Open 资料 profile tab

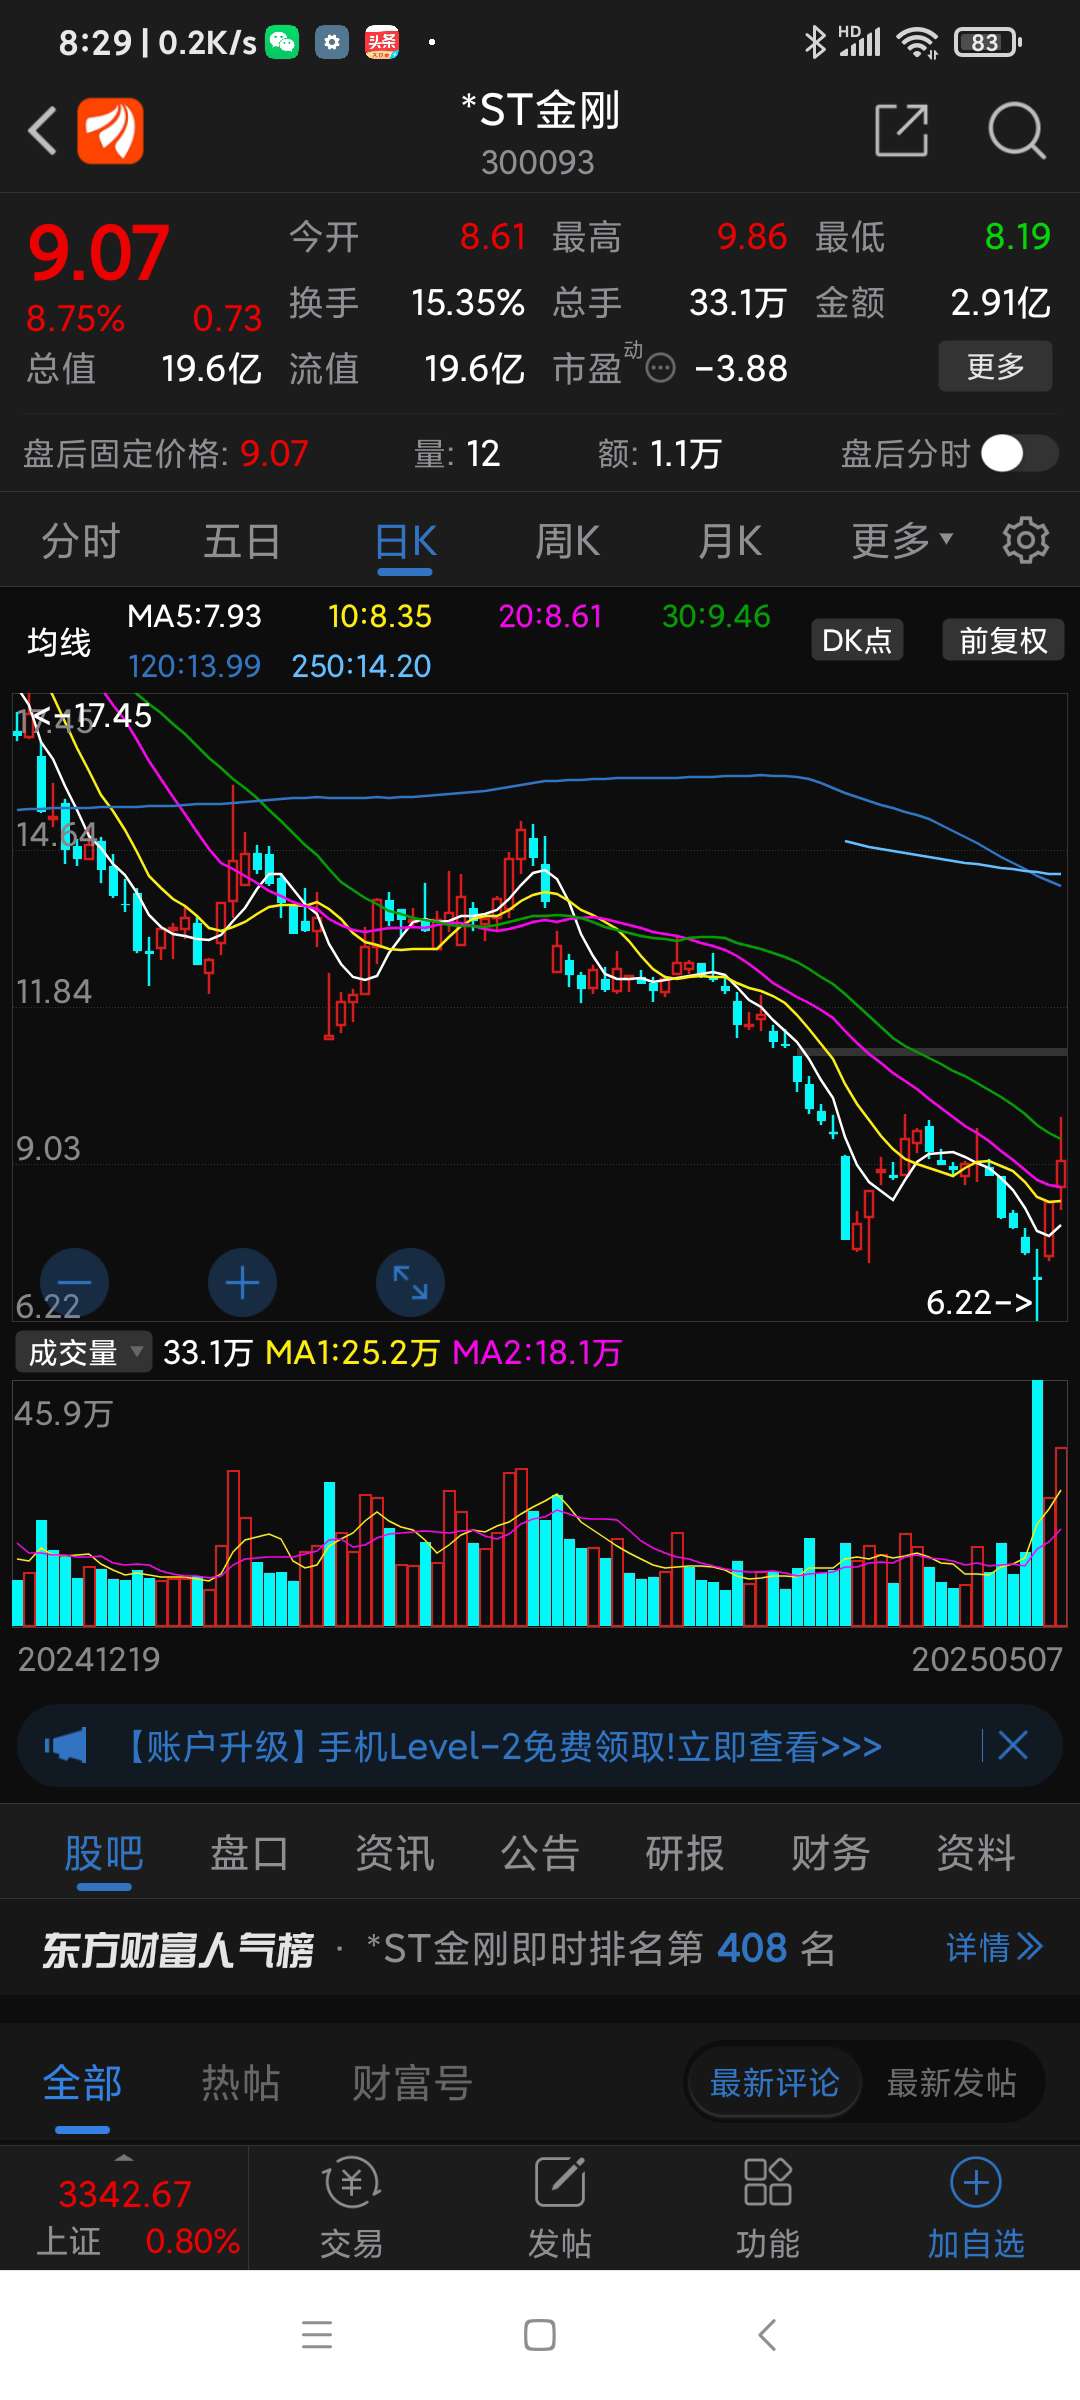(x=976, y=1853)
